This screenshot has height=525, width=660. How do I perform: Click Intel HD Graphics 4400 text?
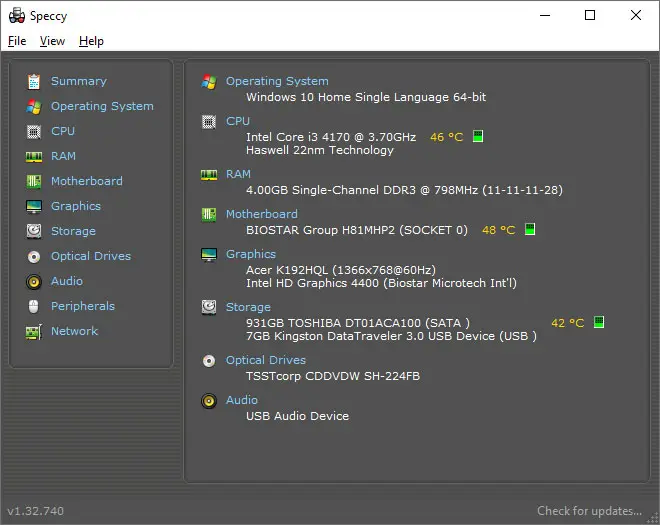pyautogui.click(x=381, y=283)
